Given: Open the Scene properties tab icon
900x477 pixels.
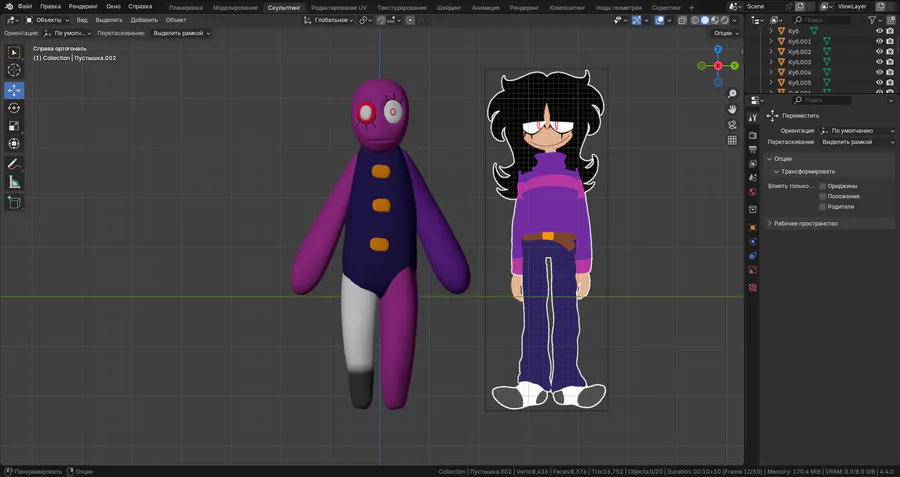Looking at the screenshot, I should click(x=753, y=178).
